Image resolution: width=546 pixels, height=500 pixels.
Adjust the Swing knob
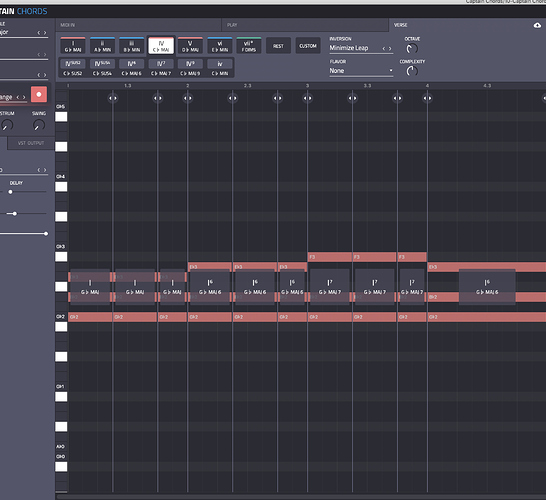pos(39,125)
